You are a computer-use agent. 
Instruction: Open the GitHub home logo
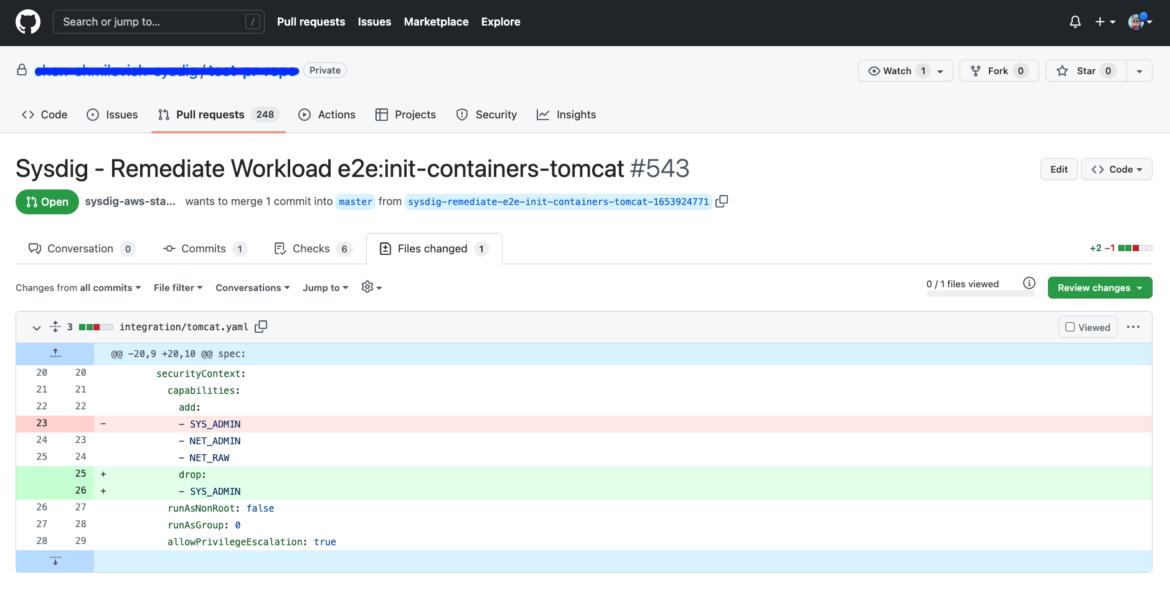point(27,22)
